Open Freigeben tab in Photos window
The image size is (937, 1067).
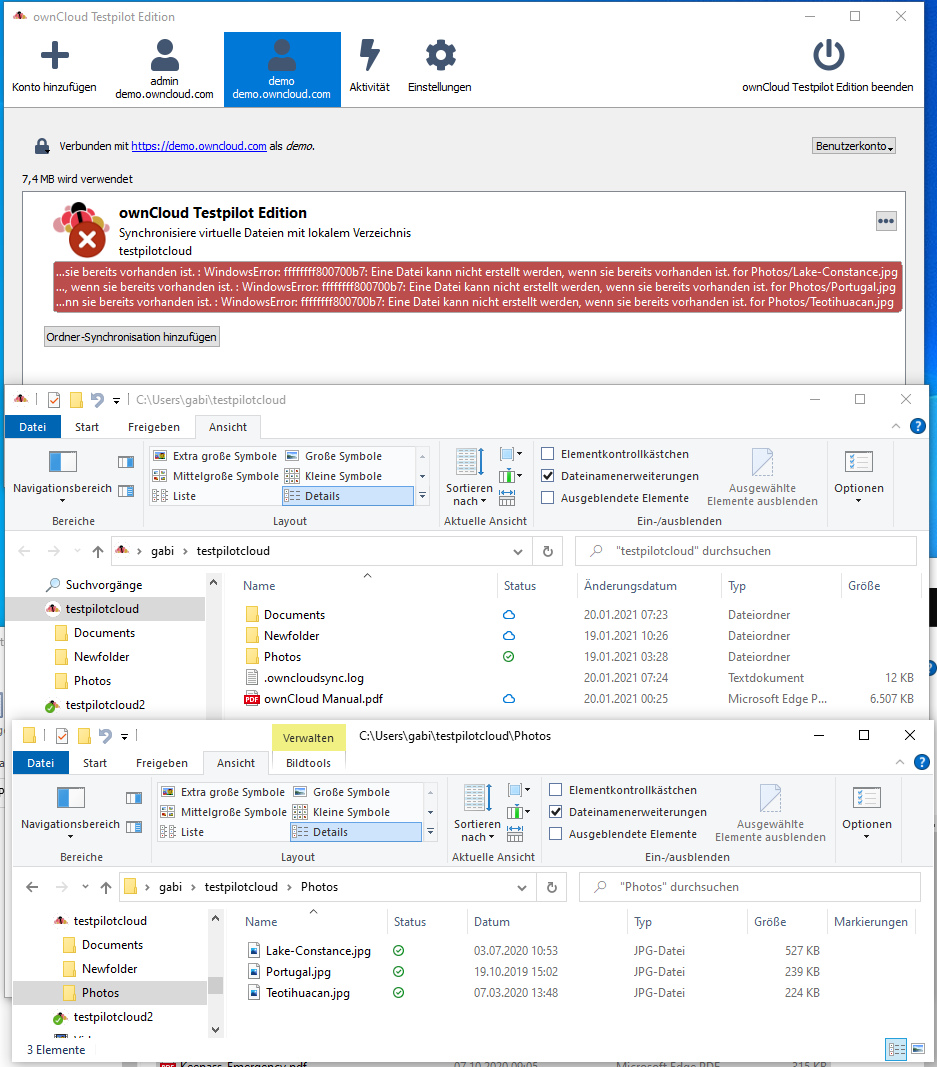click(162, 763)
